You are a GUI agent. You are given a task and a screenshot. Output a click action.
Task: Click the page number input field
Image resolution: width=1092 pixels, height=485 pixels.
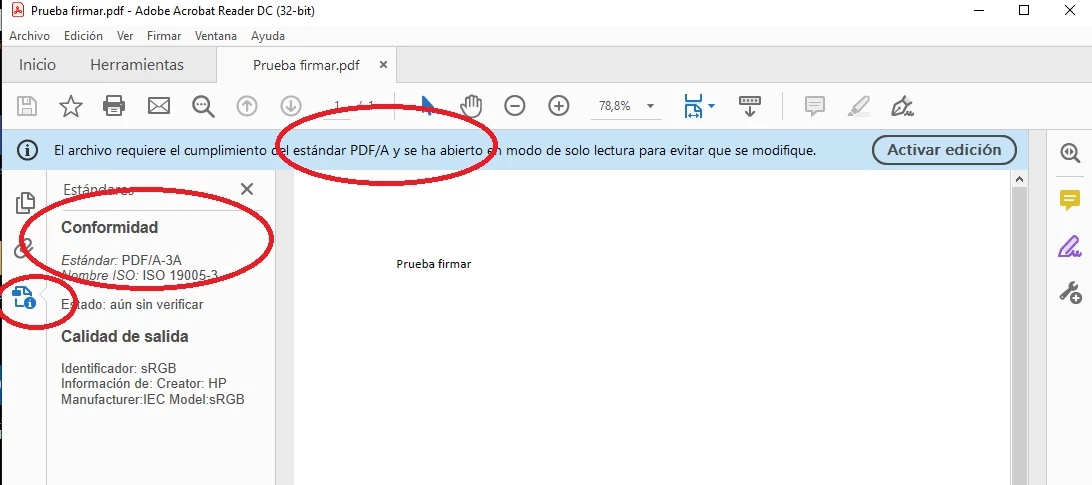click(x=339, y=106)
